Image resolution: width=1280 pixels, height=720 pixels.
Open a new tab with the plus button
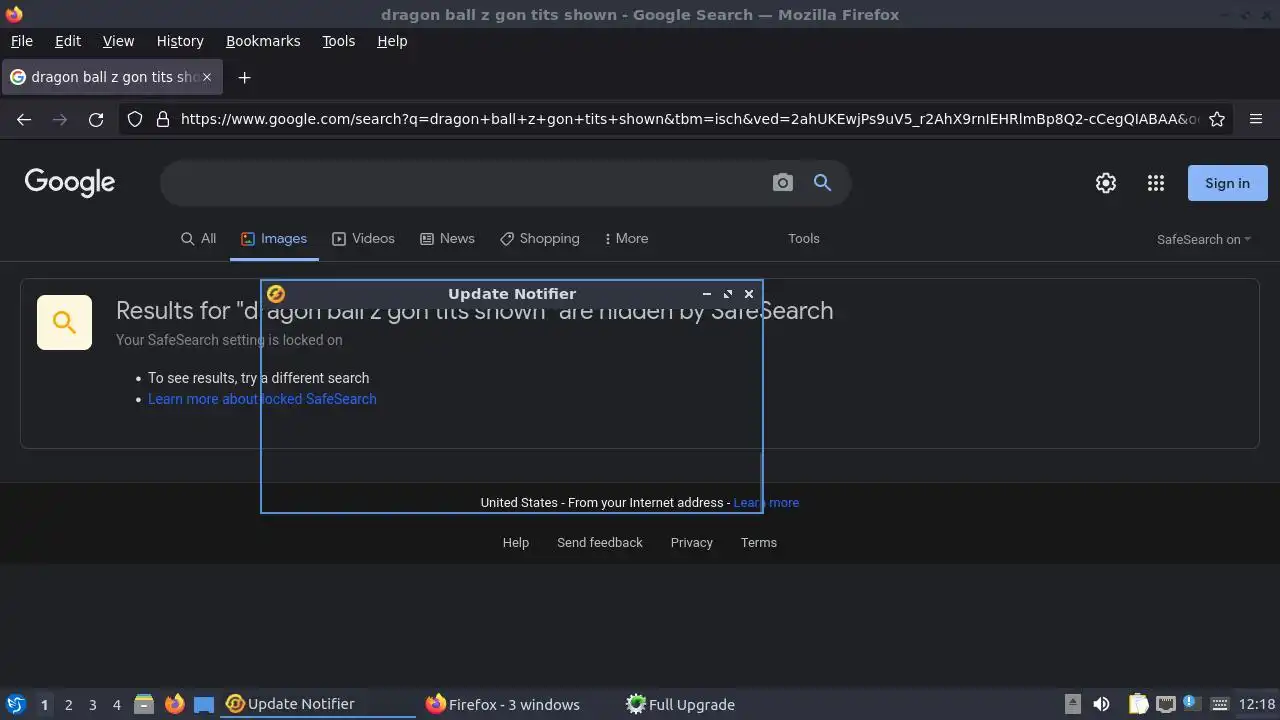(x=244, y=77)
